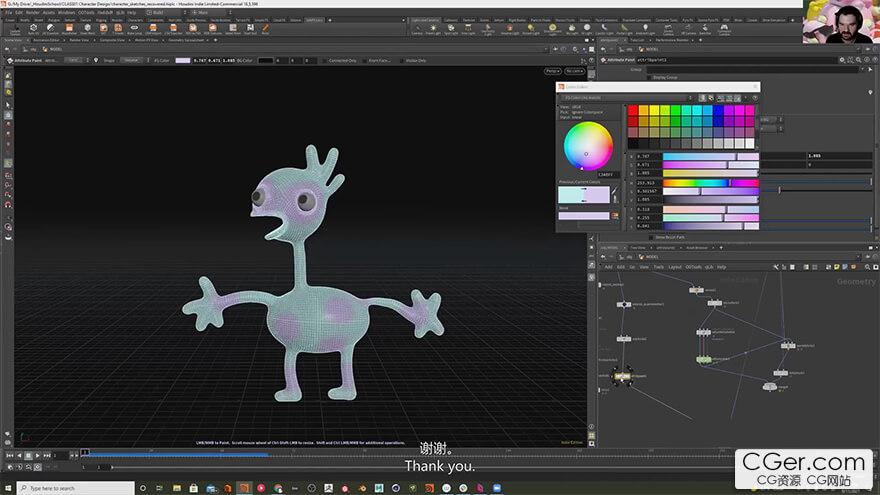Enable the Connected Only checkbox
Viewport: 880px width, 495px height.
(325, 60)
